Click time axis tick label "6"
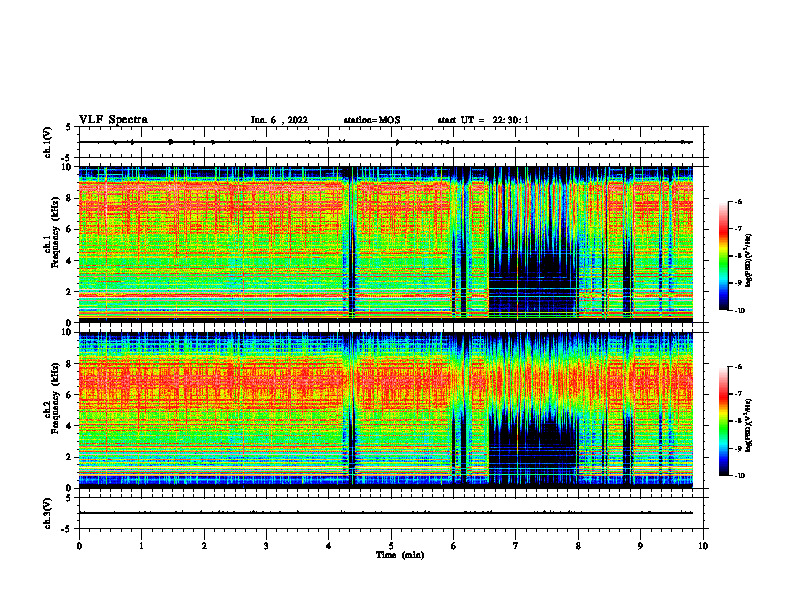 click(x=454, y=546)
